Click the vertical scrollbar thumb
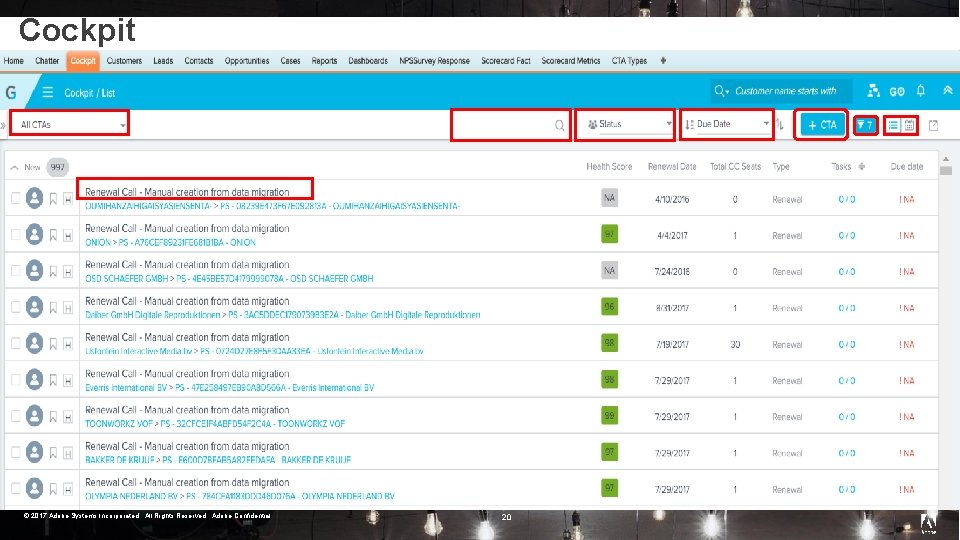This screenshot has width=960, height=540. (x=946, y=171)
